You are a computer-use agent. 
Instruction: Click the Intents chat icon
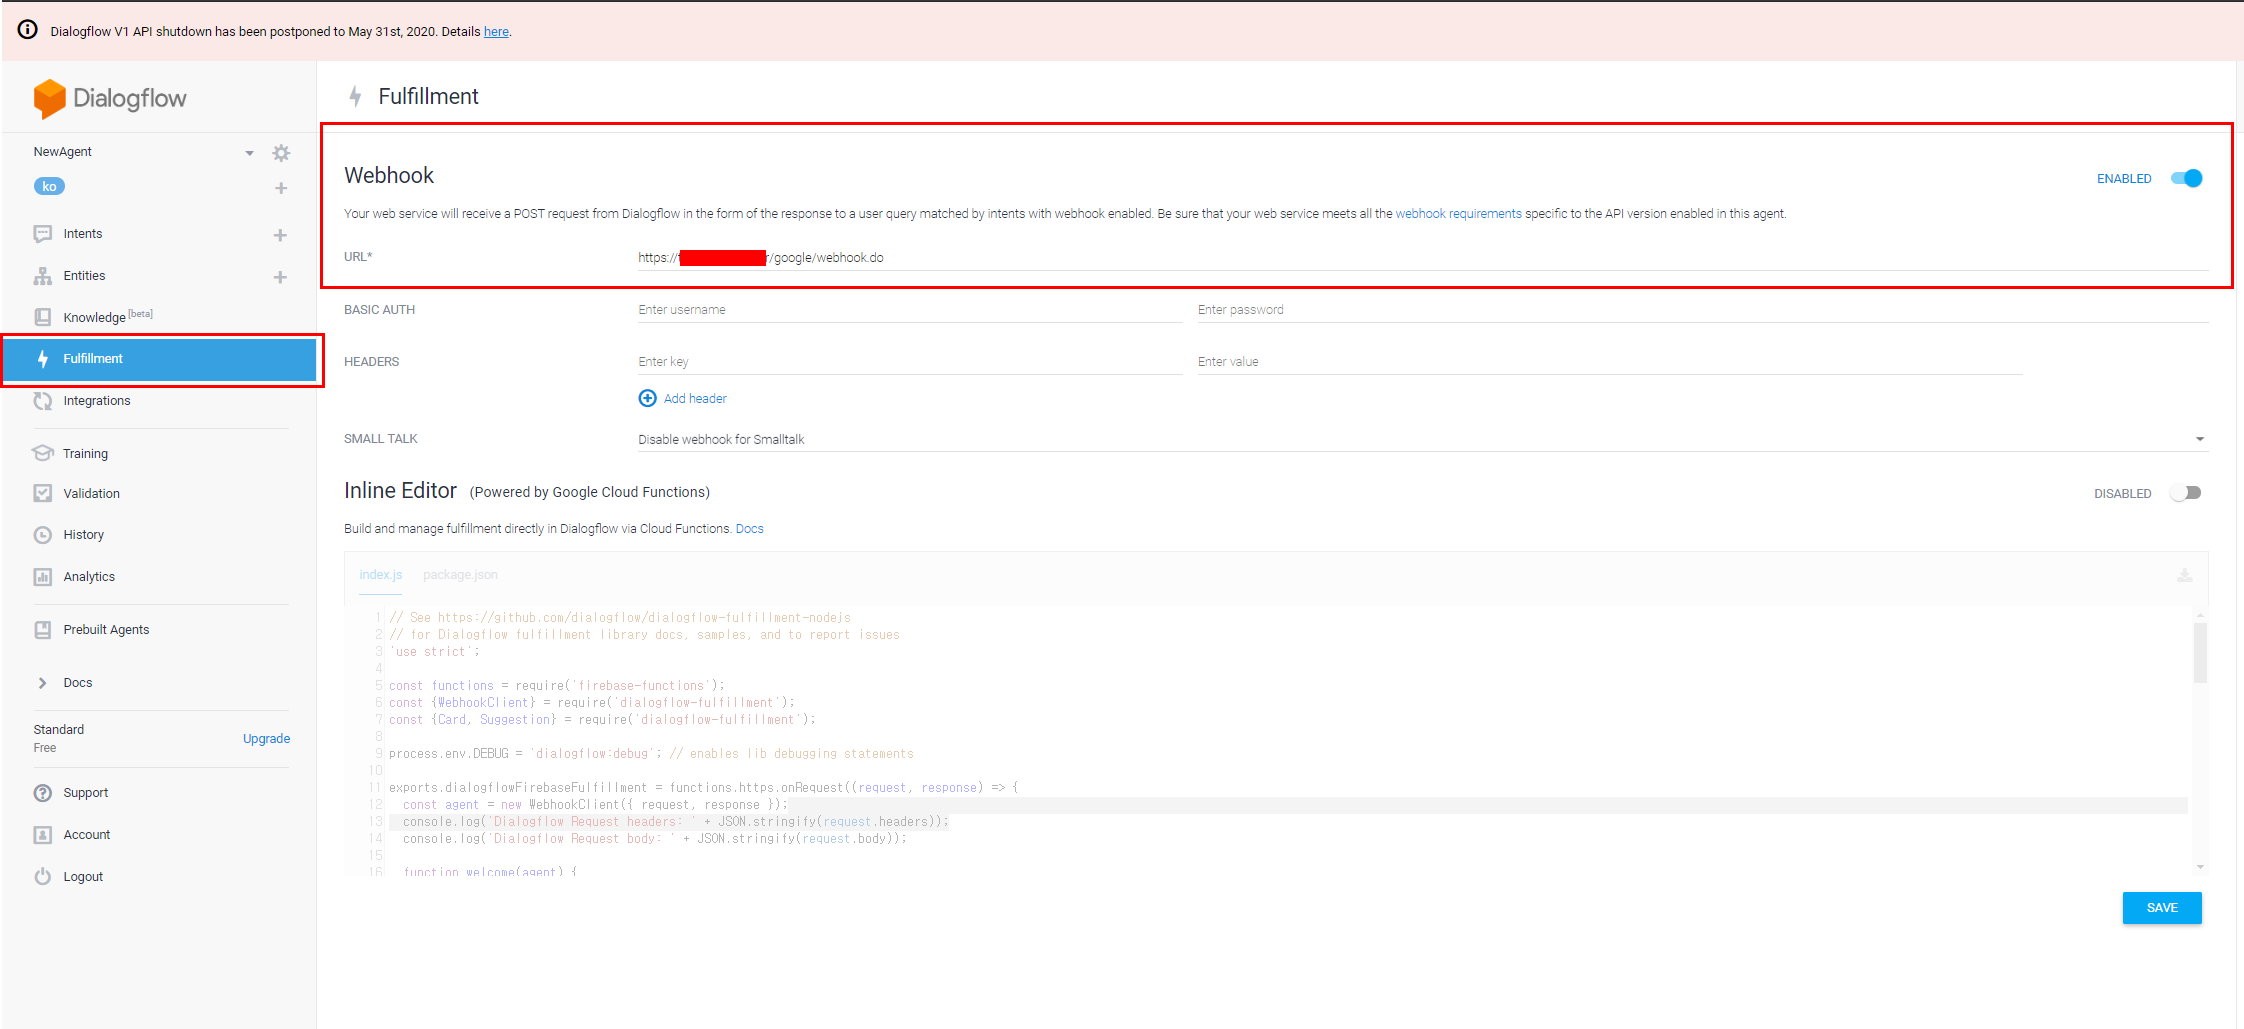43,234
